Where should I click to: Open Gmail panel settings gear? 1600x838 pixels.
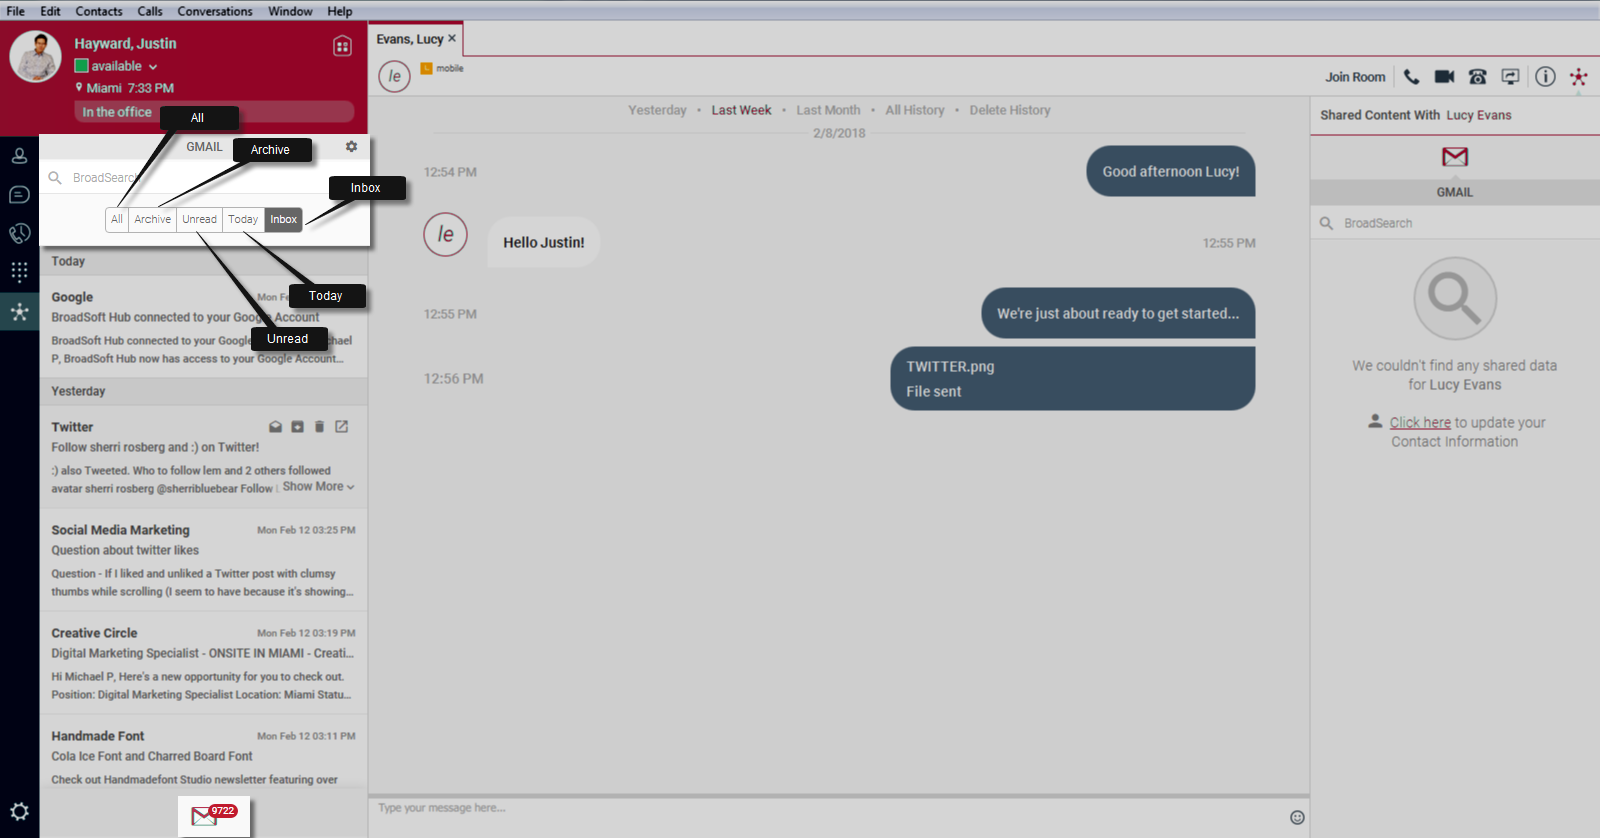click(351, 146)
